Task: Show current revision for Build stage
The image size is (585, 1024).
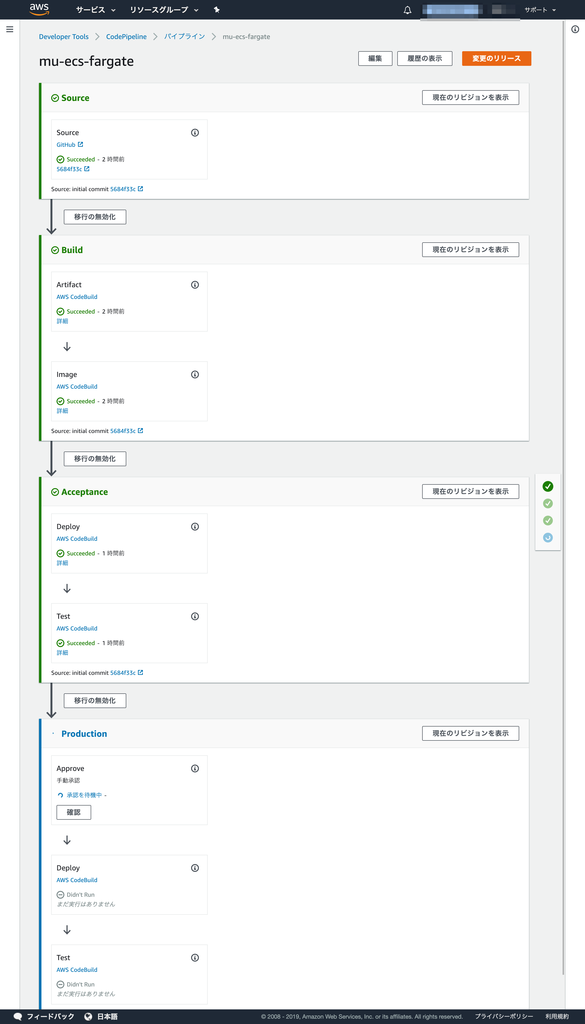Action: [x=470, y=249]
